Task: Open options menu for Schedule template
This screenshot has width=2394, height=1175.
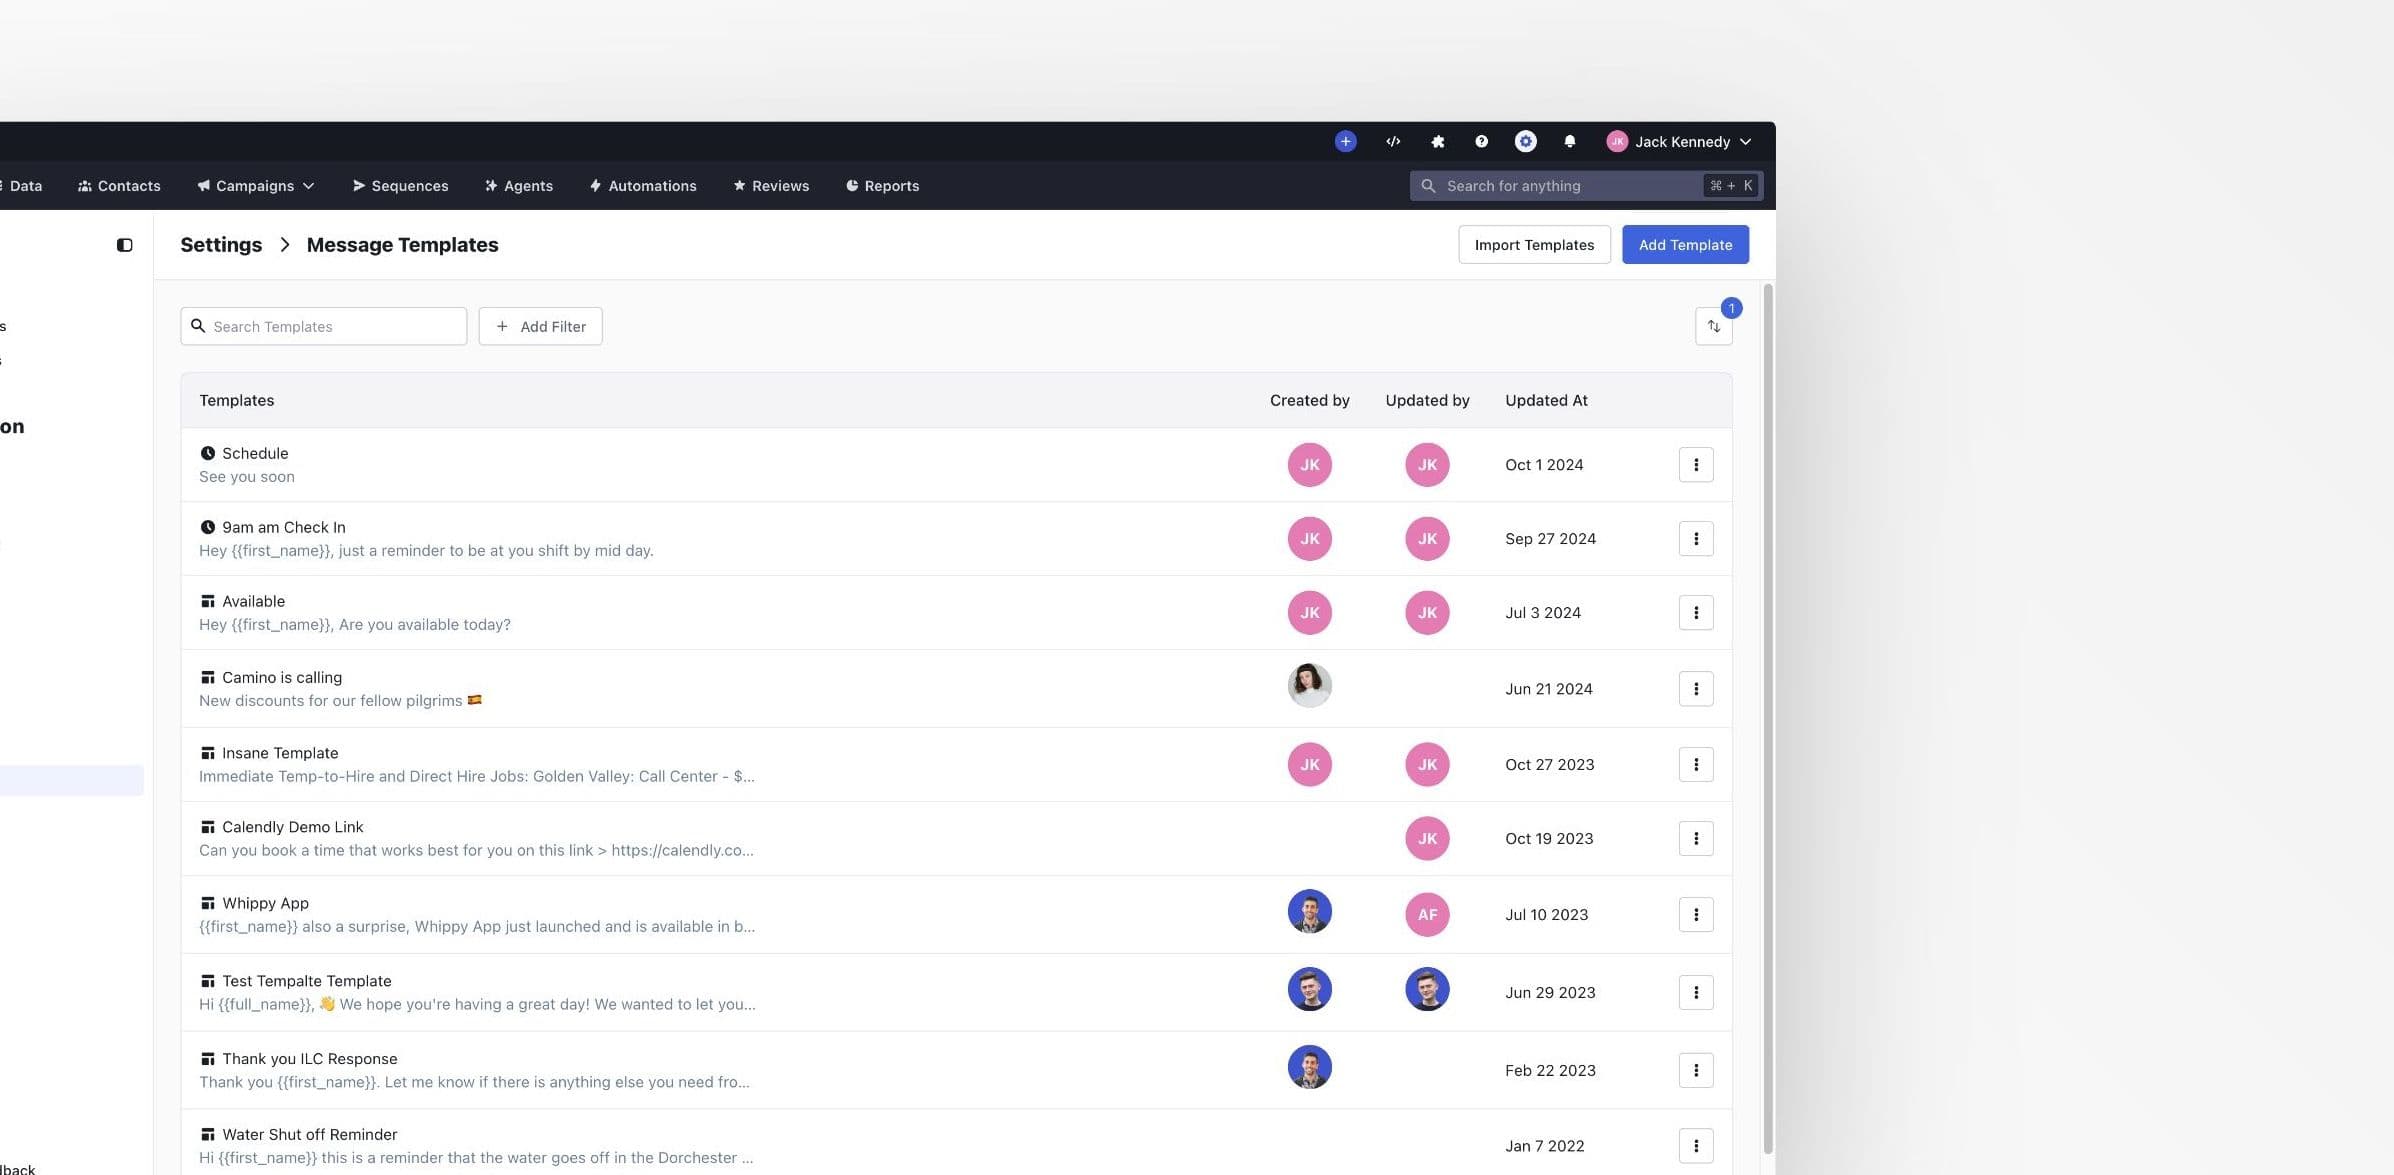Action: [x=1695, y=464]
